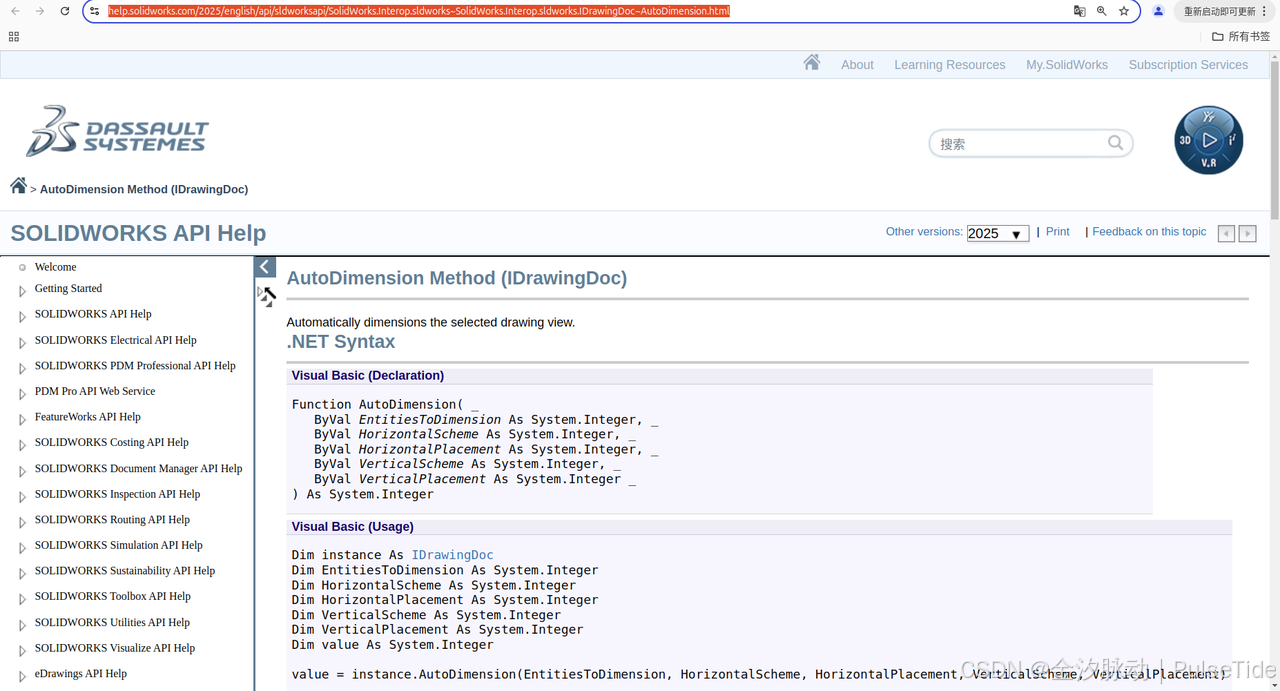Click the browser address bar URL

tap(419, 11)
